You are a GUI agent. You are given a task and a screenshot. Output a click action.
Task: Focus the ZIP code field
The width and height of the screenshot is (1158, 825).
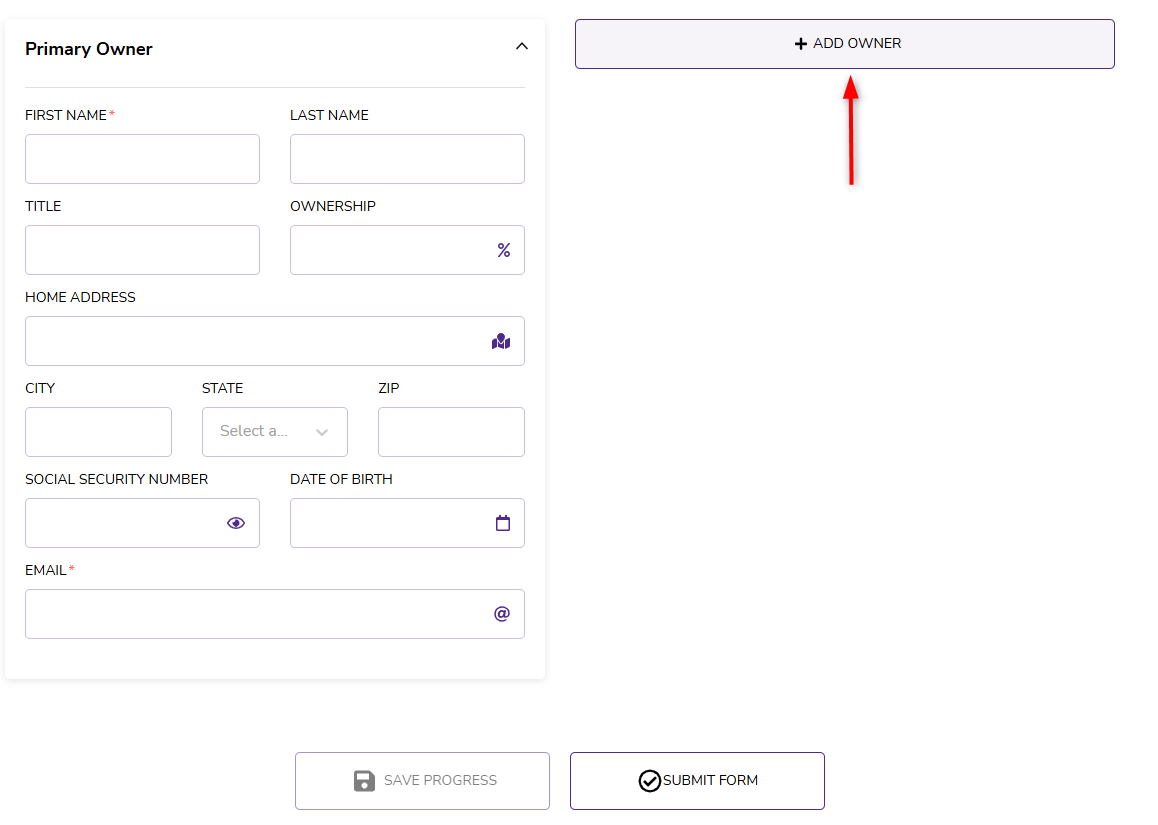tap(451, 432)
